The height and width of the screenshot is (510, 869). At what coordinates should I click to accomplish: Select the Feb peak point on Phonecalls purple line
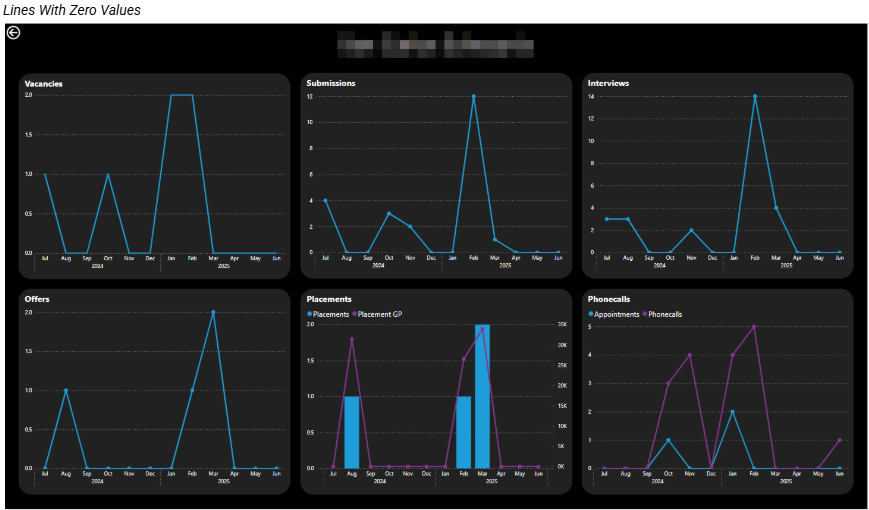[x=754, y=327]
